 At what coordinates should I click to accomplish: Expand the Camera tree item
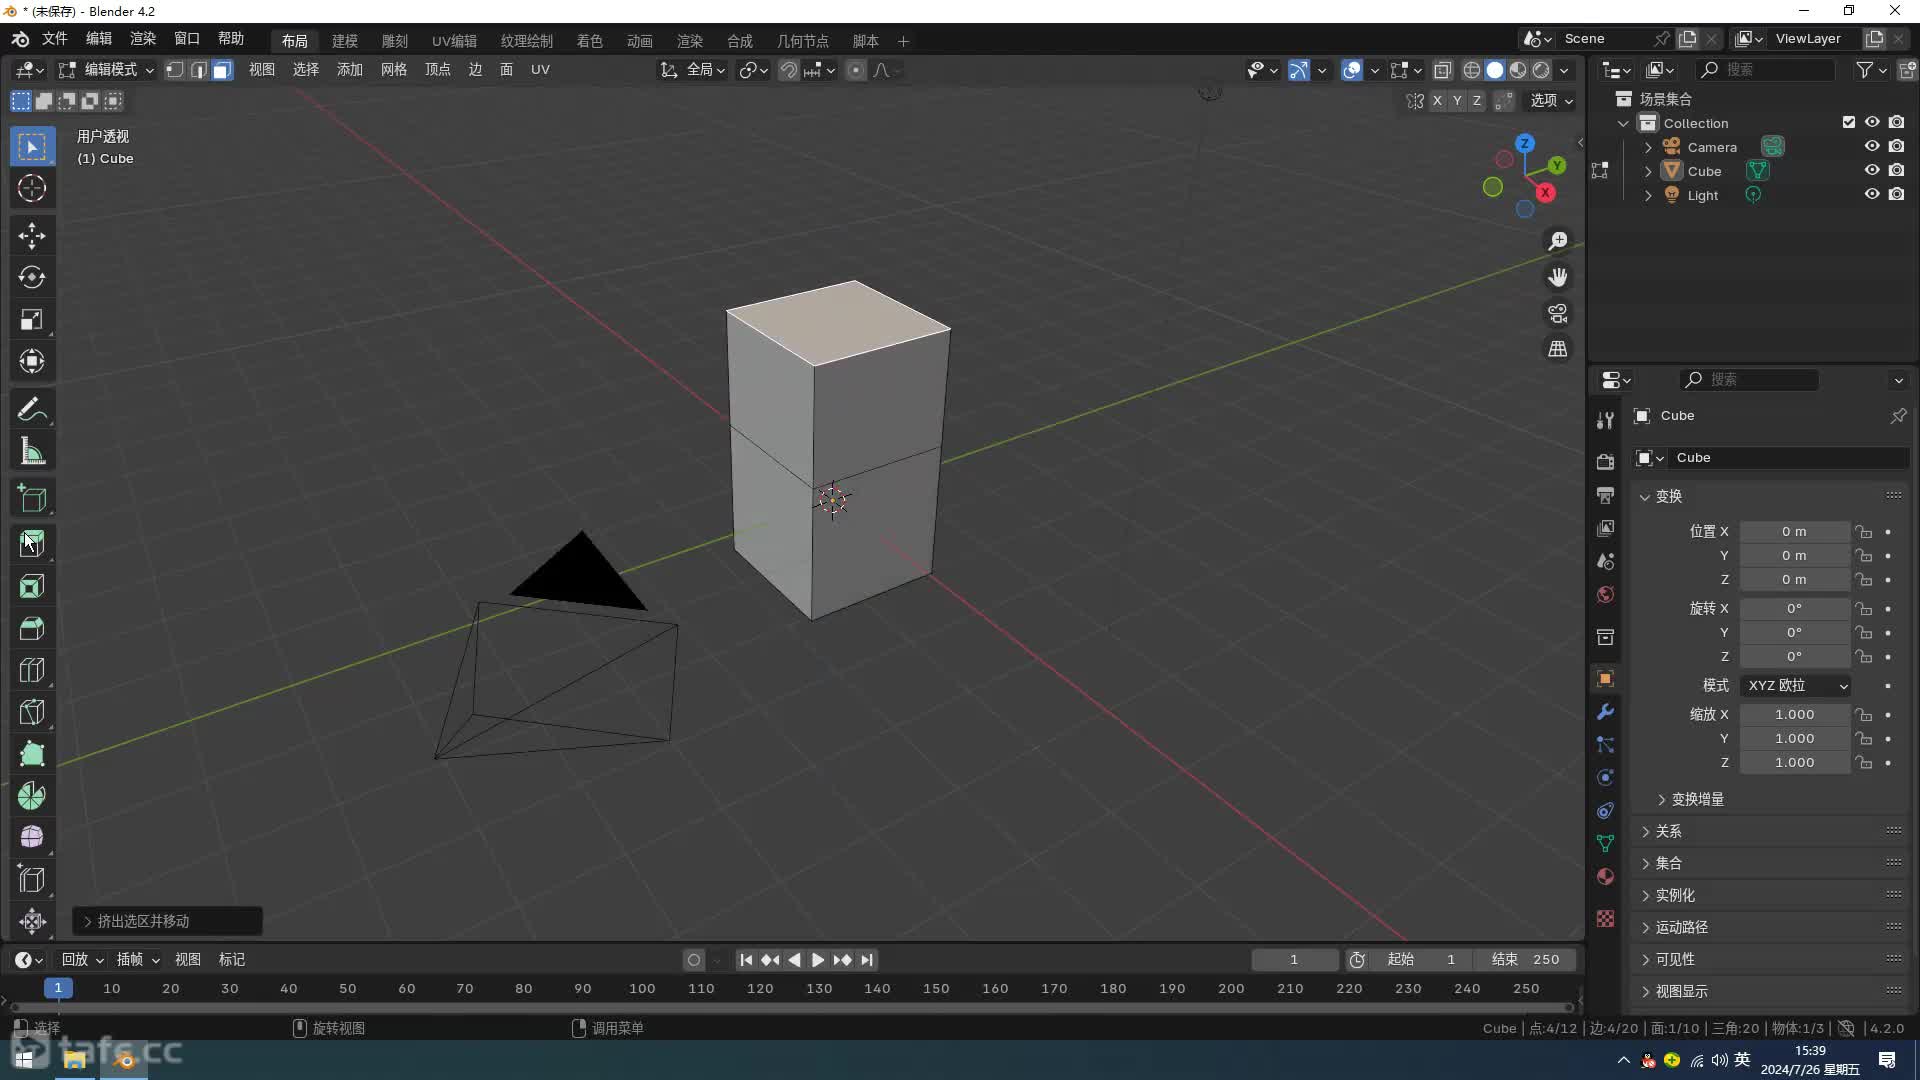click(x=1648, y=147)
